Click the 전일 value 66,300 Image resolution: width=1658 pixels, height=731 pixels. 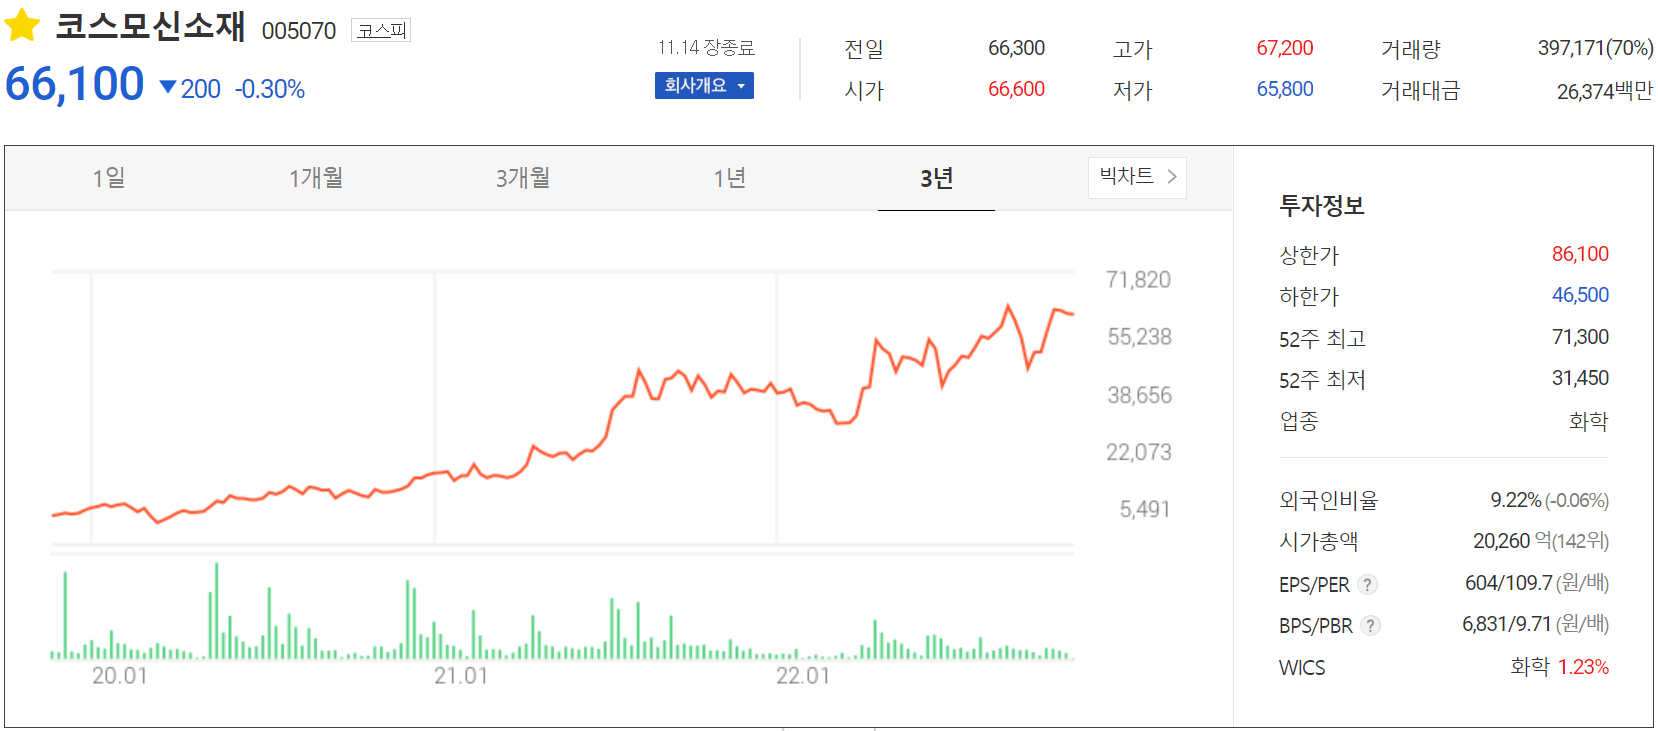point(1016,48)
